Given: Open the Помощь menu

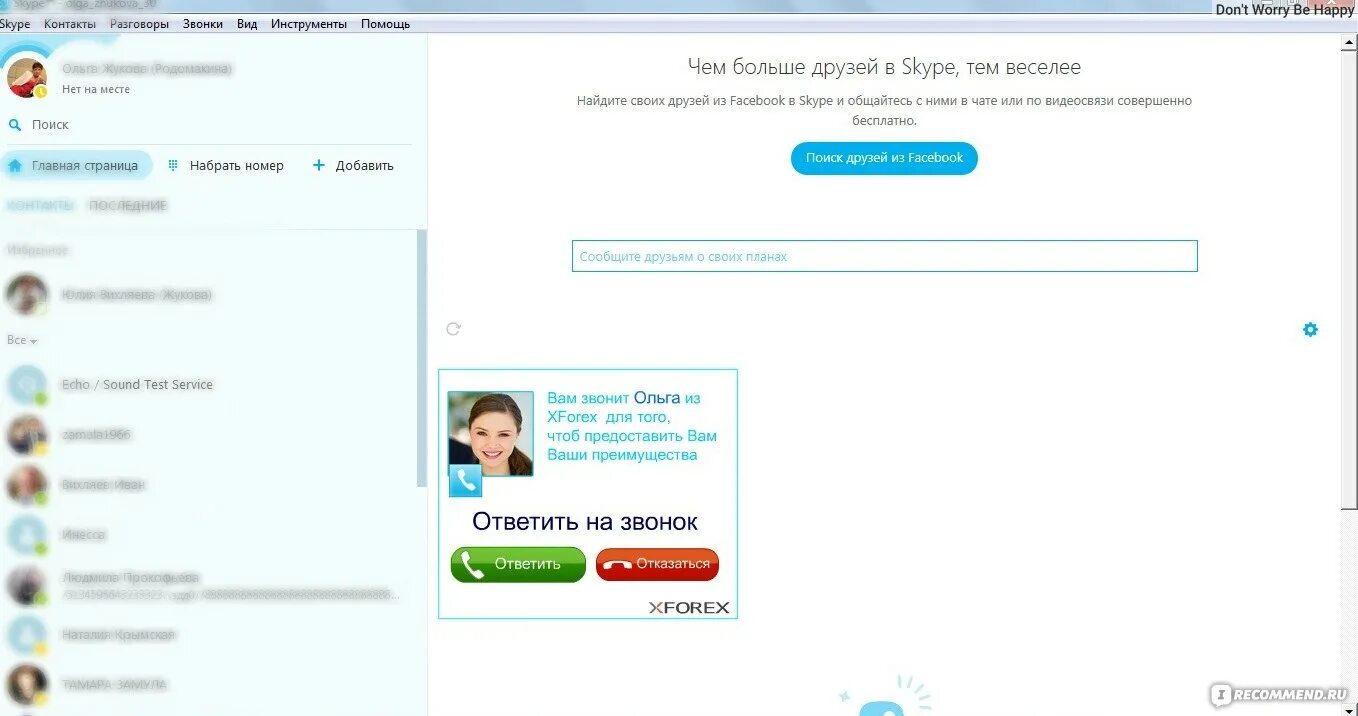Looking at the screenshot, I should [385, 24].
